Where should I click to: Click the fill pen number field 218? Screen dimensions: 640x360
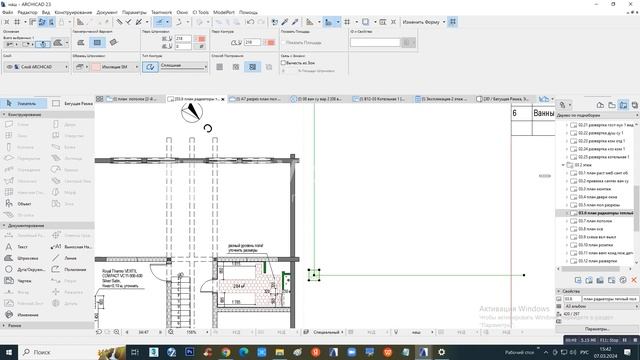[183, 39]
